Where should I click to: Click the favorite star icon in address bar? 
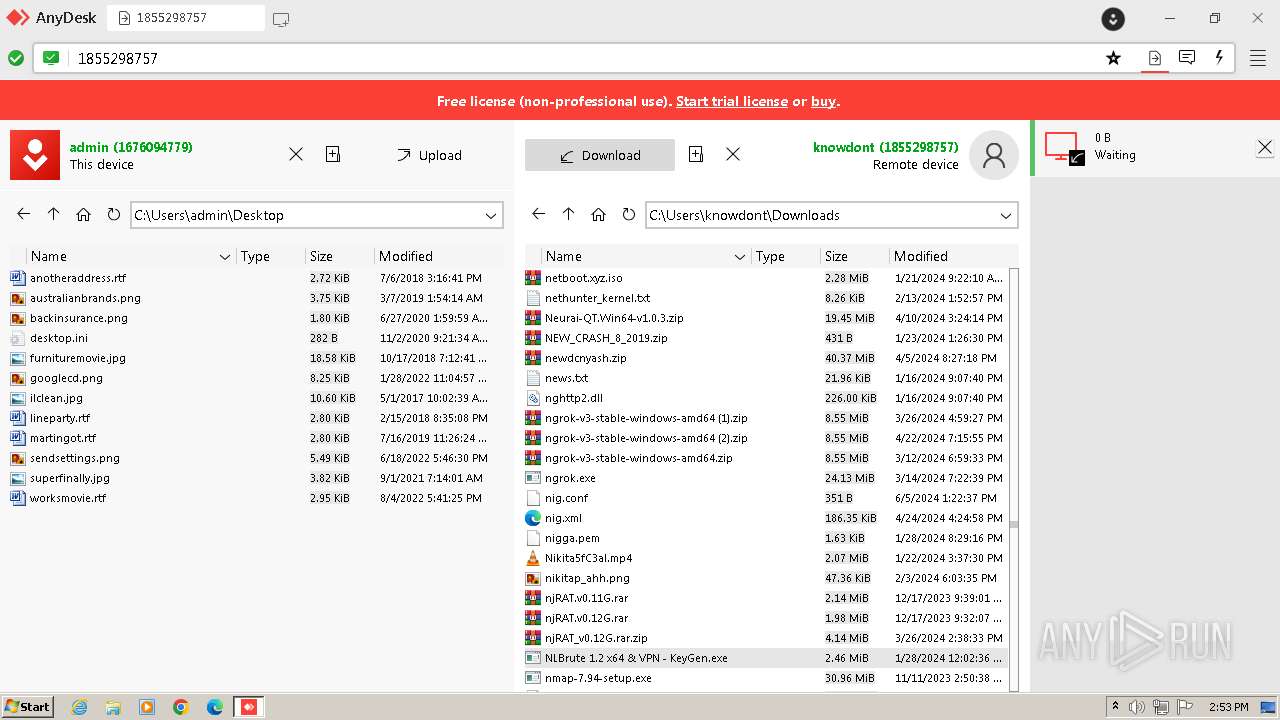pos(1113,58)
